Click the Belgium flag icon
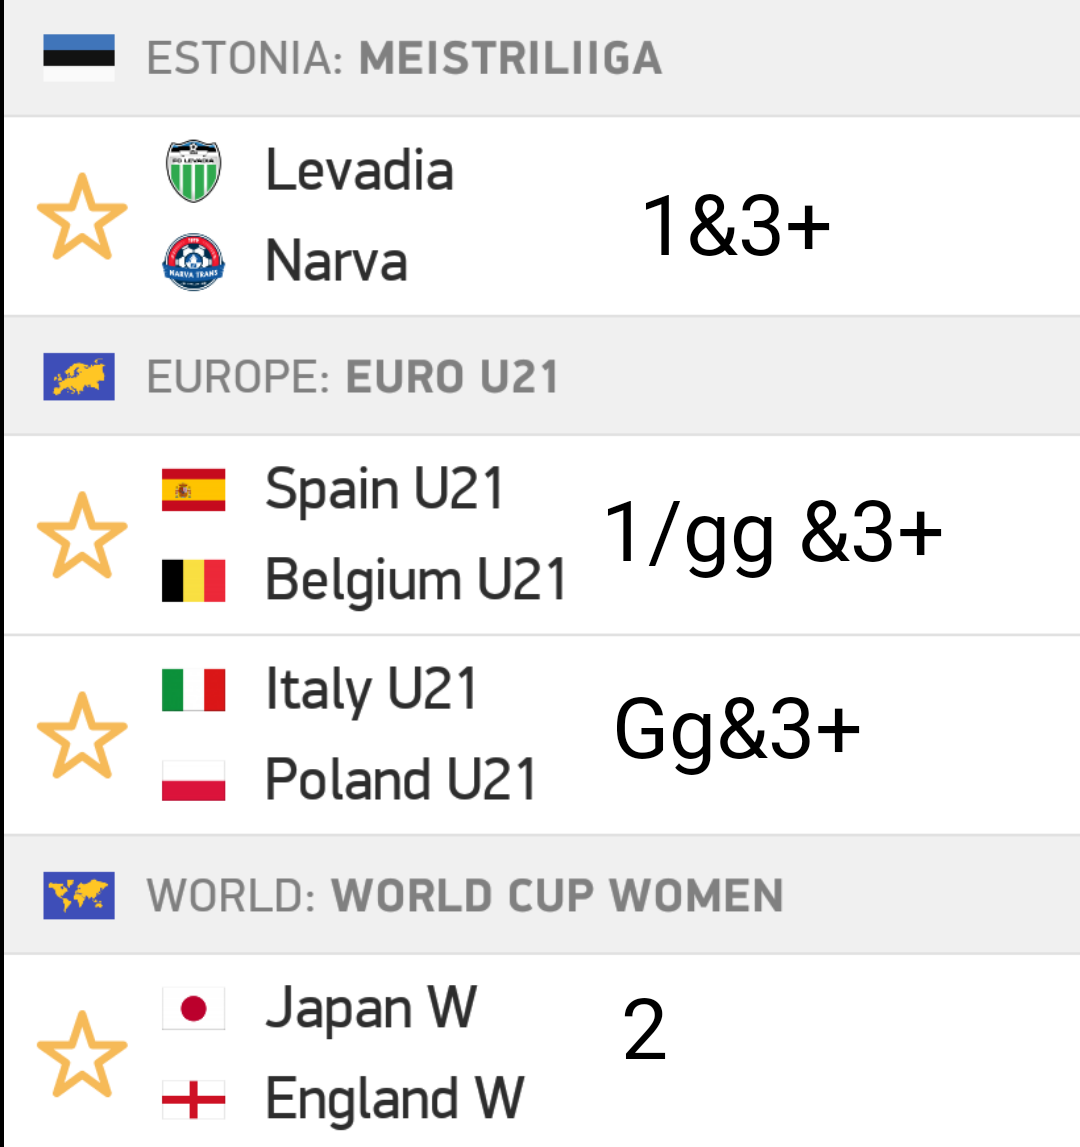Viewport: 1080px width, 1147px height. 193,581
